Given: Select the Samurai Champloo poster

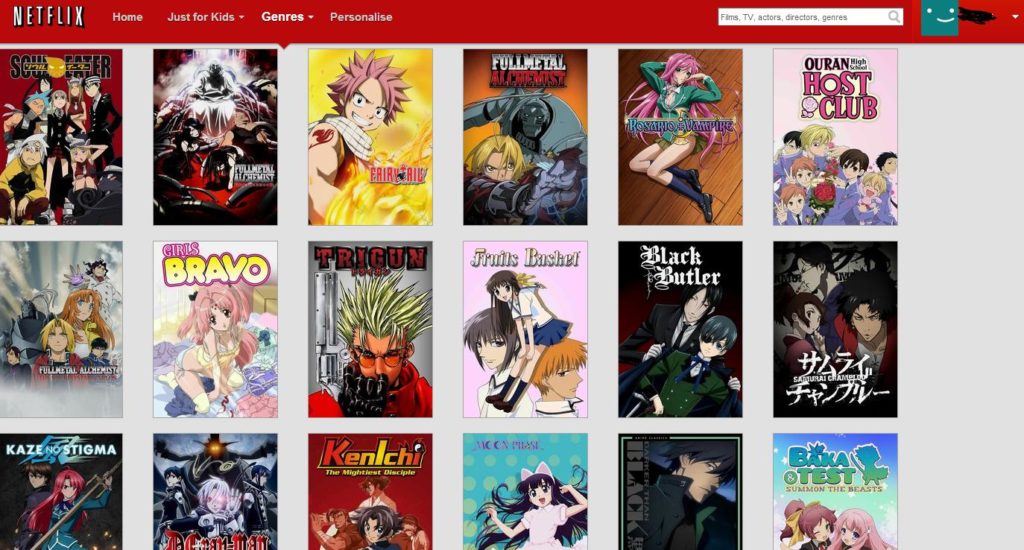Looking at the screenshot, I should [835, 329].
